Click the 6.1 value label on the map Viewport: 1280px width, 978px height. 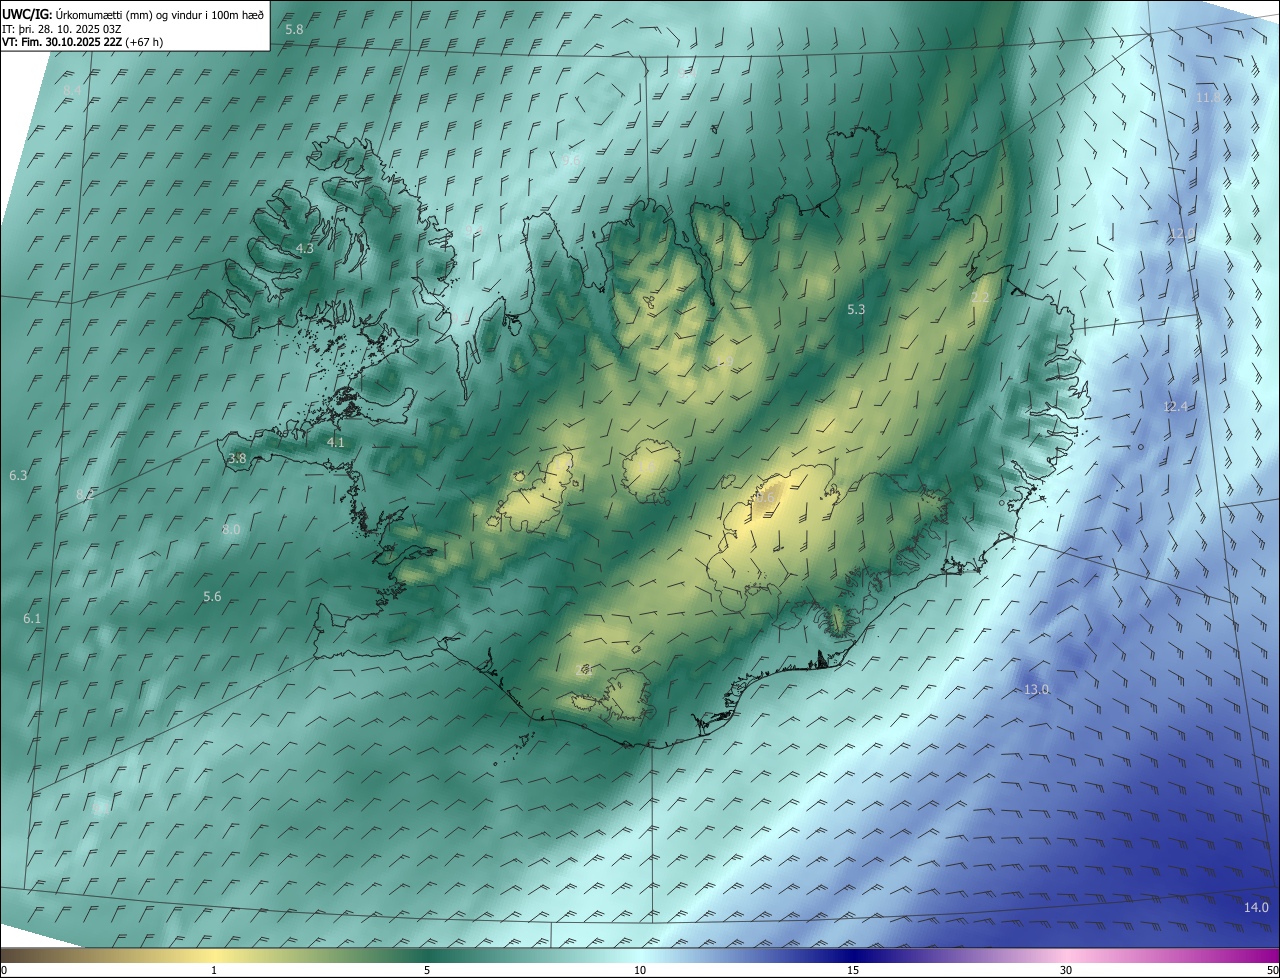(32, 619)
